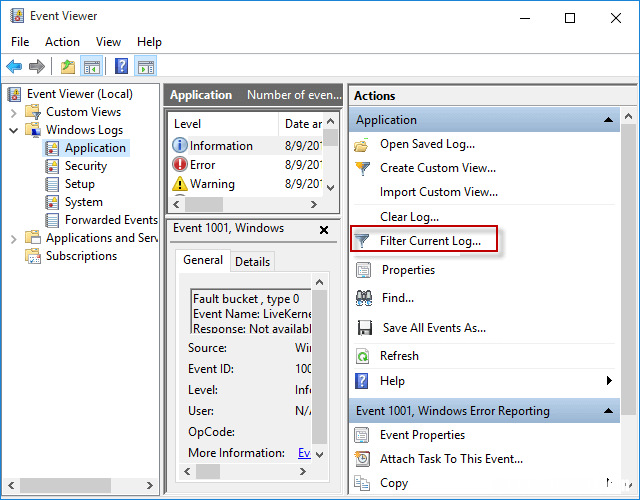Open the File menu
Image resolution: width=640 pixels, height=500 pixels.
click(20, 42)
